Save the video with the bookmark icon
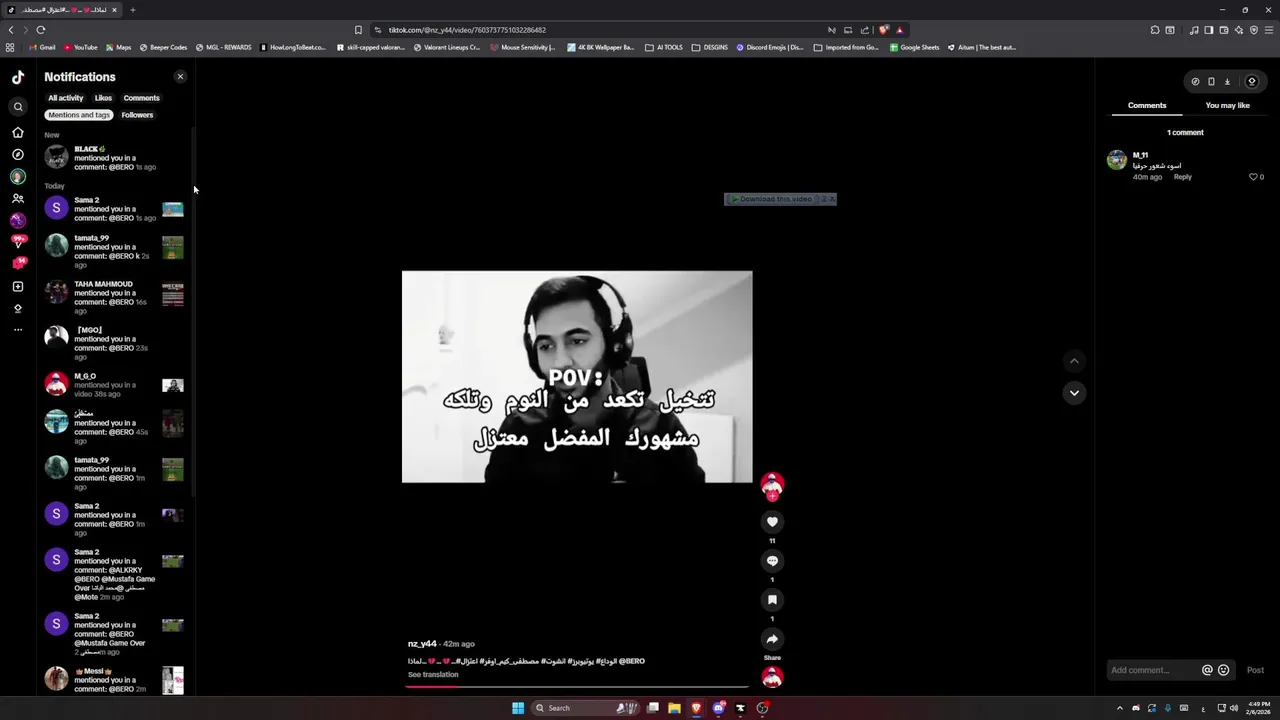The width and height of the screenshot is (1280, 720). pos(772,600)
